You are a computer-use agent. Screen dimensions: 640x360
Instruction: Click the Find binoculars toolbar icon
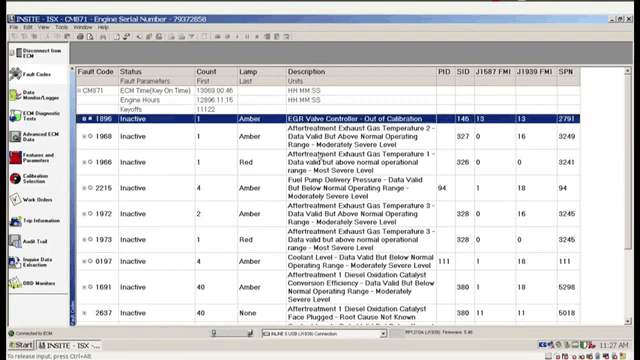103,37
